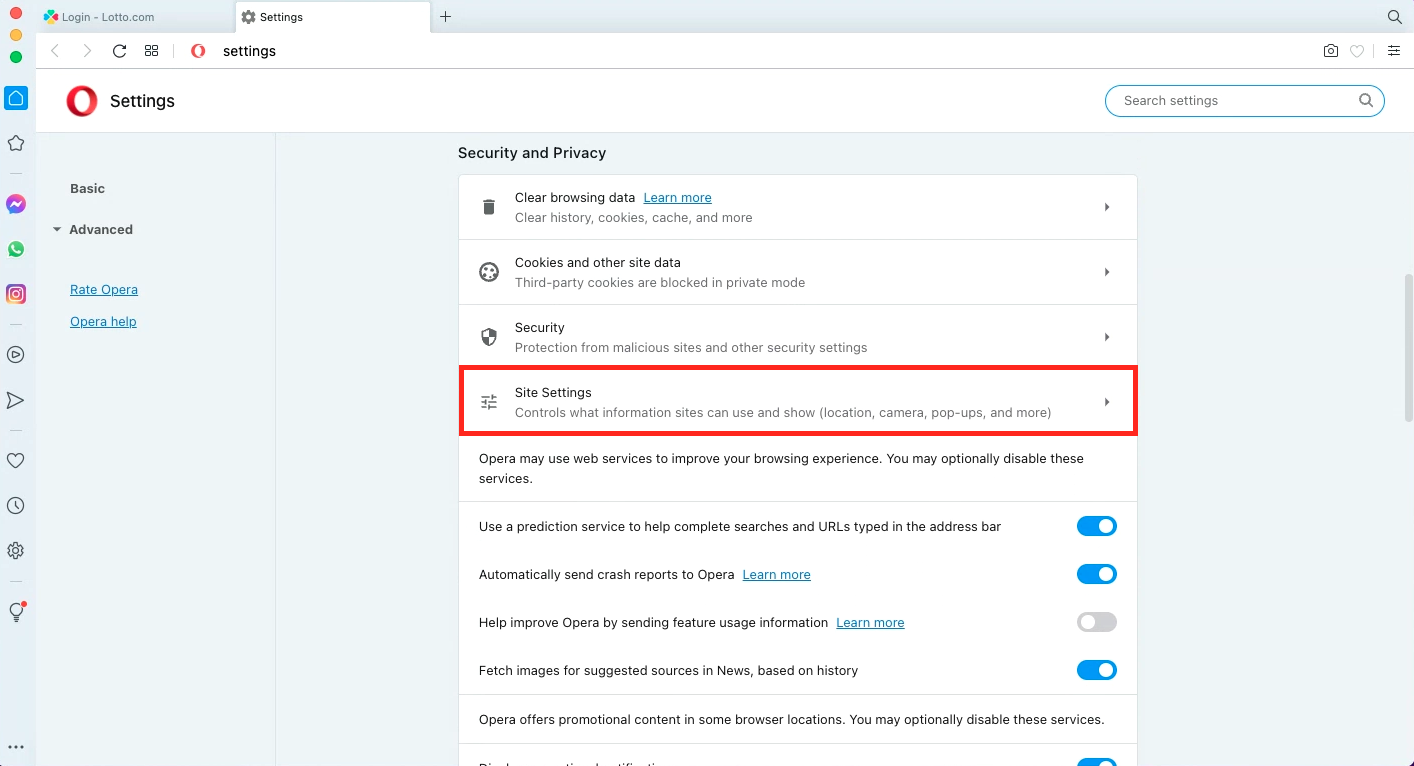This screenshot has width=1414, height=766.
Task: Open the tips lightbulb sidebar icon
Action: 16,612
